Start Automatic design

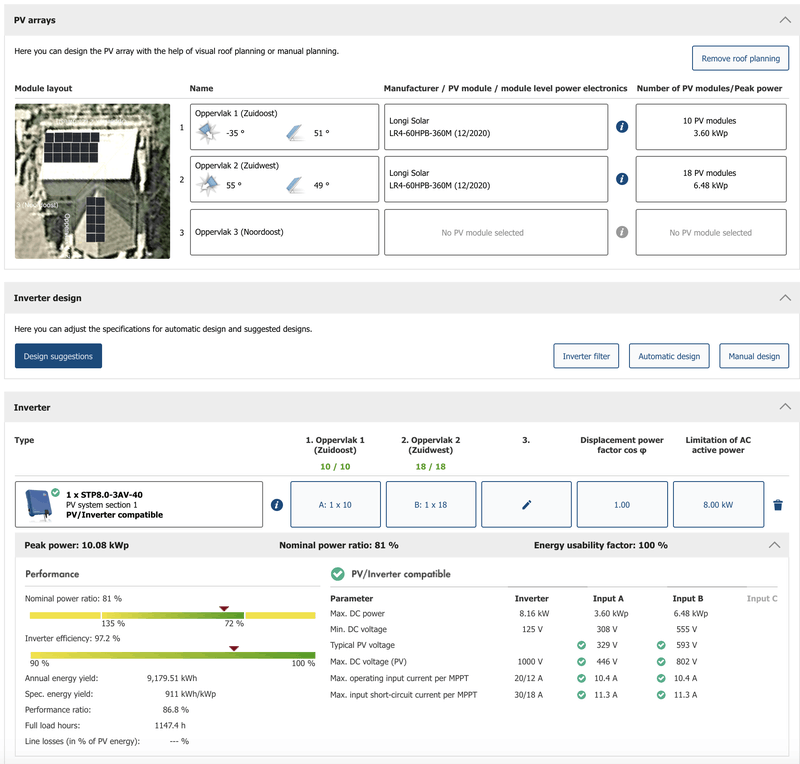point(670,356)
